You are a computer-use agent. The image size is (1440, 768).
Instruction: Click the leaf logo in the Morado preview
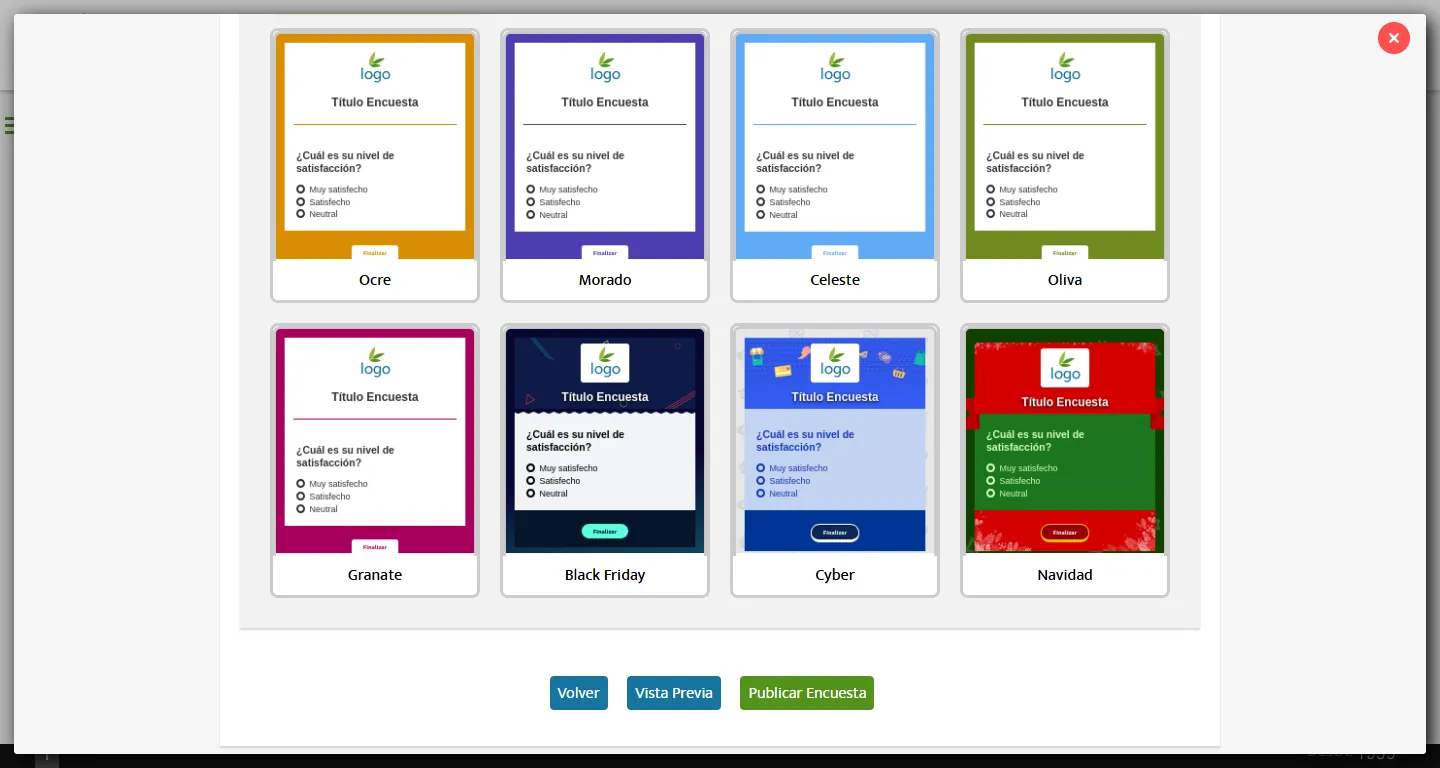605,67
